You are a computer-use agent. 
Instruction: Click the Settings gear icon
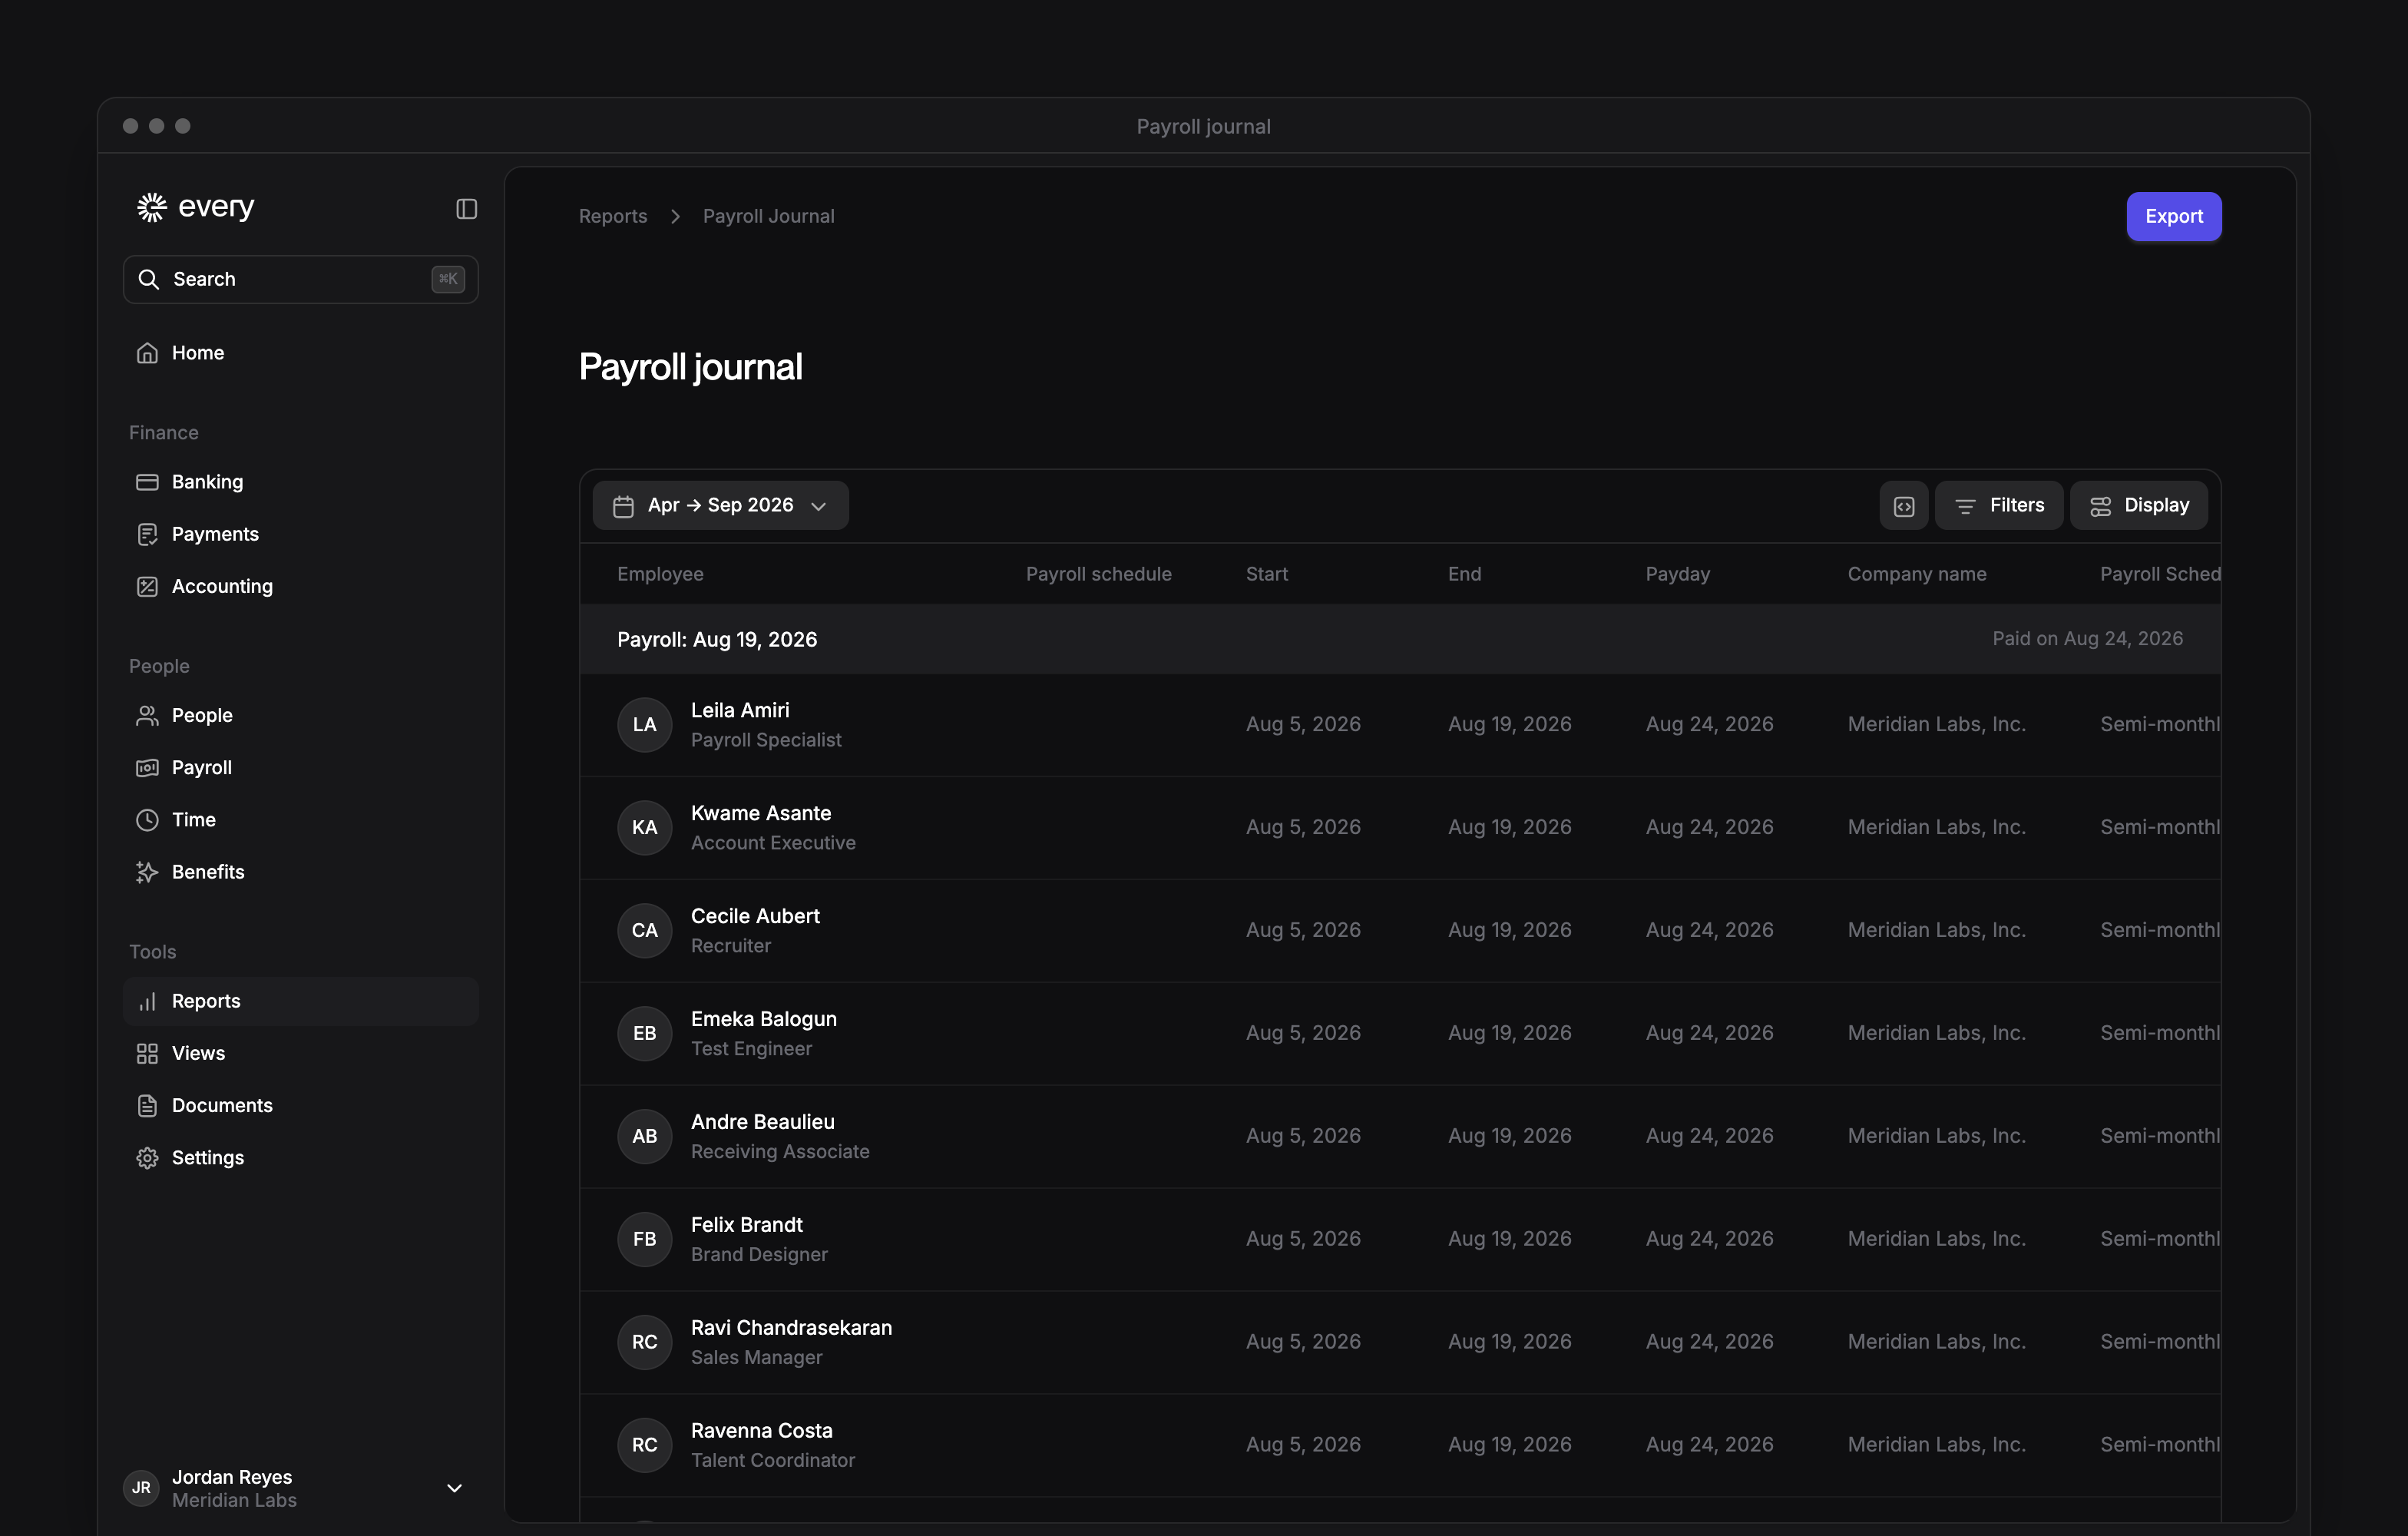pos(147,1157)
